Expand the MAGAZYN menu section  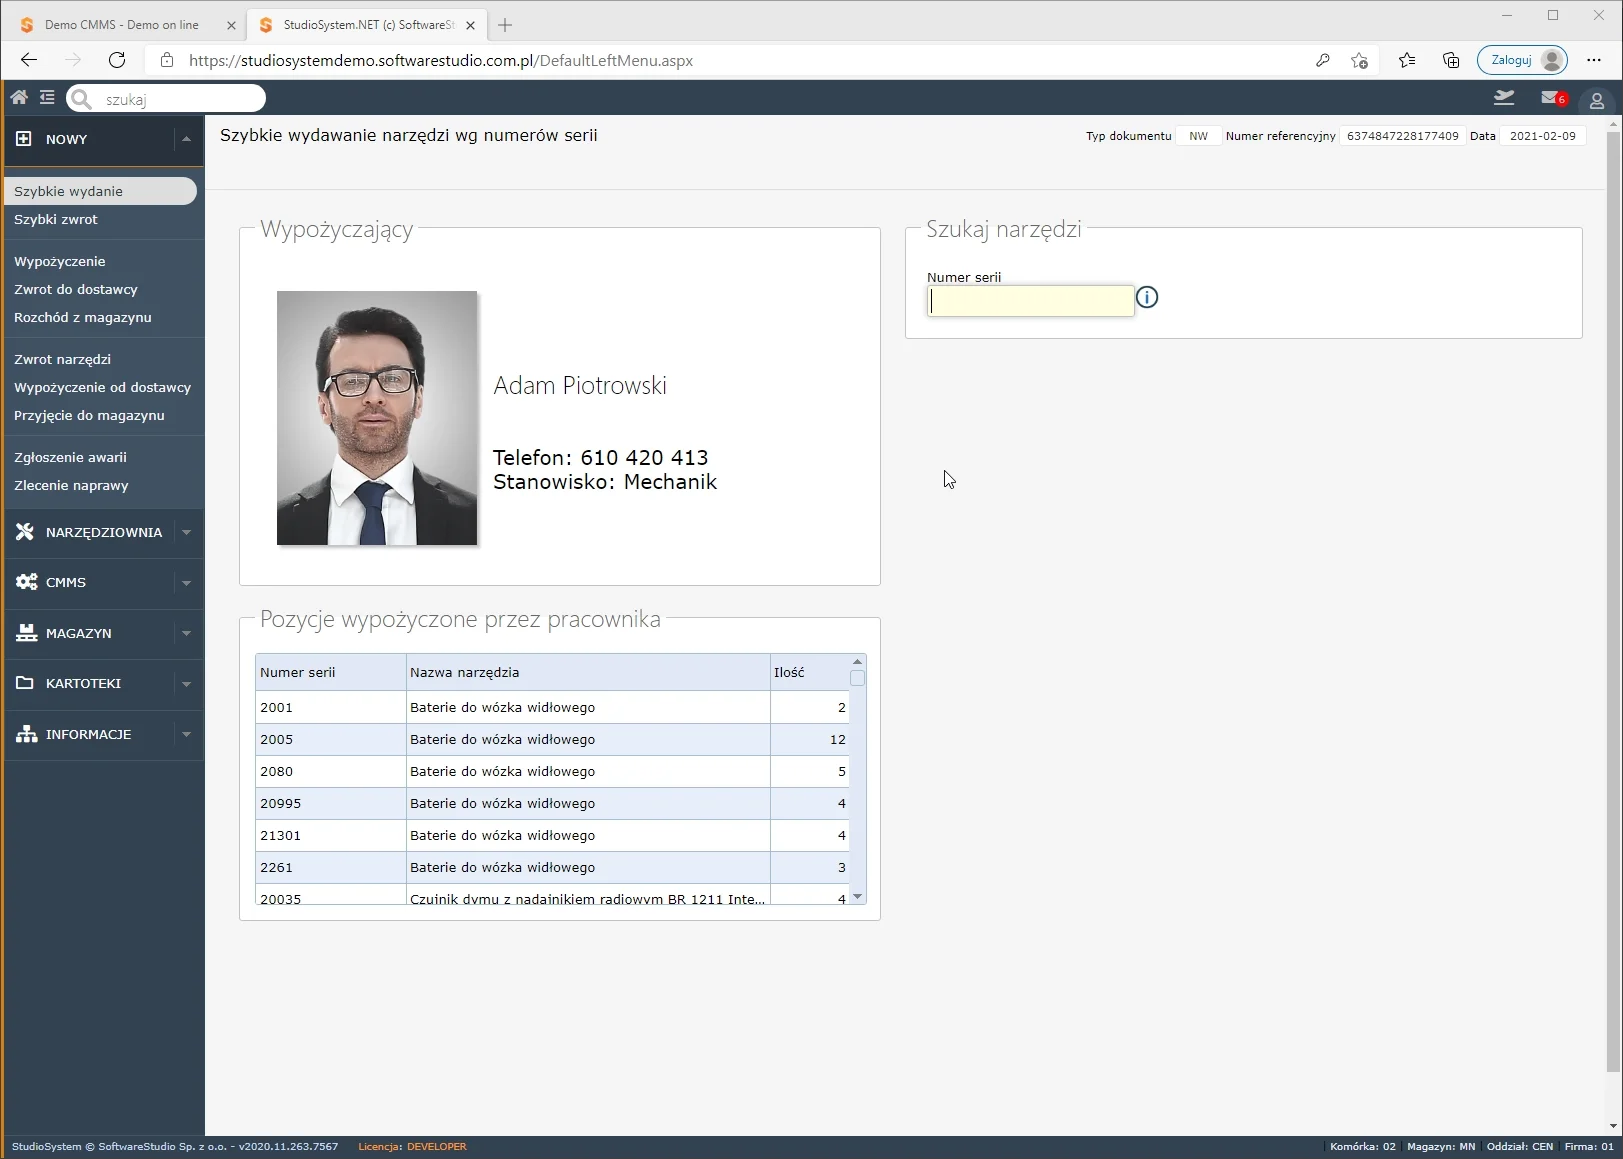(x=186, y=634)
